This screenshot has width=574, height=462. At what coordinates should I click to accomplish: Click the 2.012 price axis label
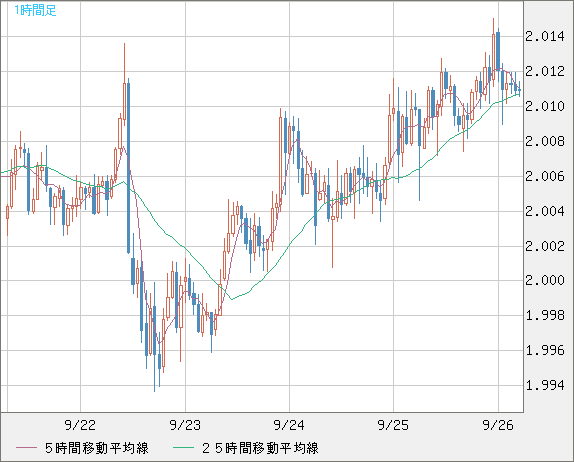click(545, 71)
